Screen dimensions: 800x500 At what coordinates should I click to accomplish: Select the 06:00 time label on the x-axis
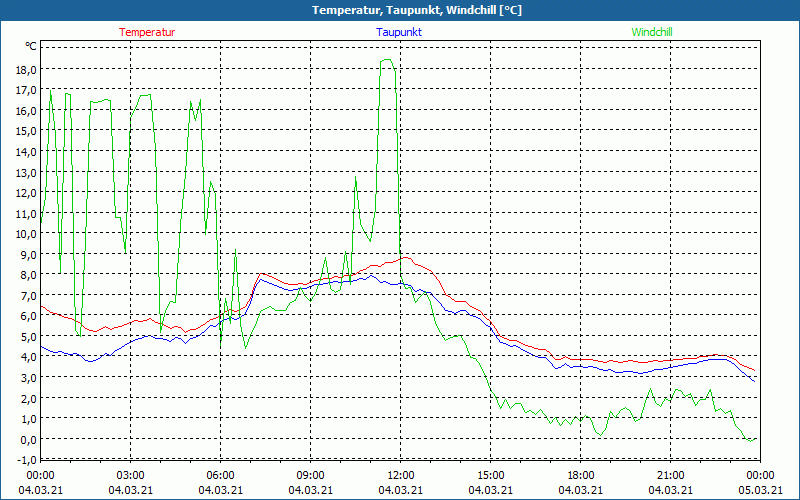(x=220, y=475)
